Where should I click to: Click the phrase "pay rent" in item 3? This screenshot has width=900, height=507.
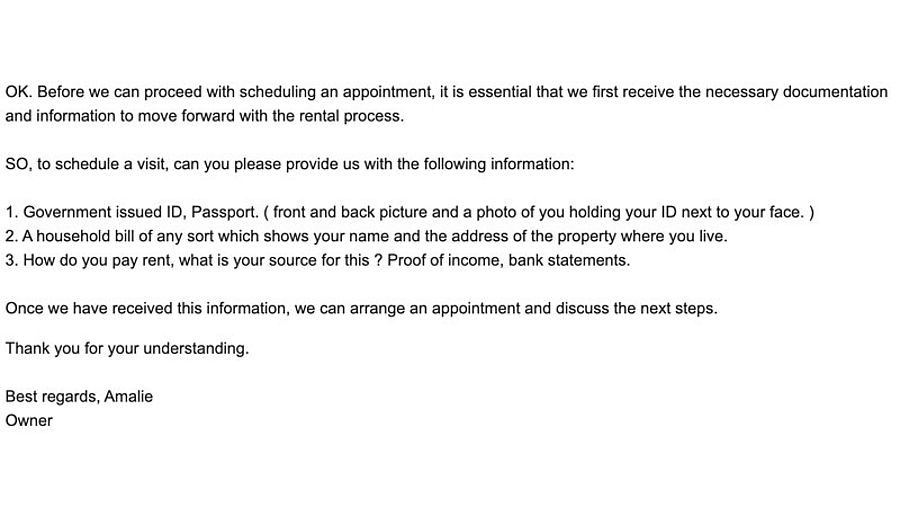[x=126, y=260]
